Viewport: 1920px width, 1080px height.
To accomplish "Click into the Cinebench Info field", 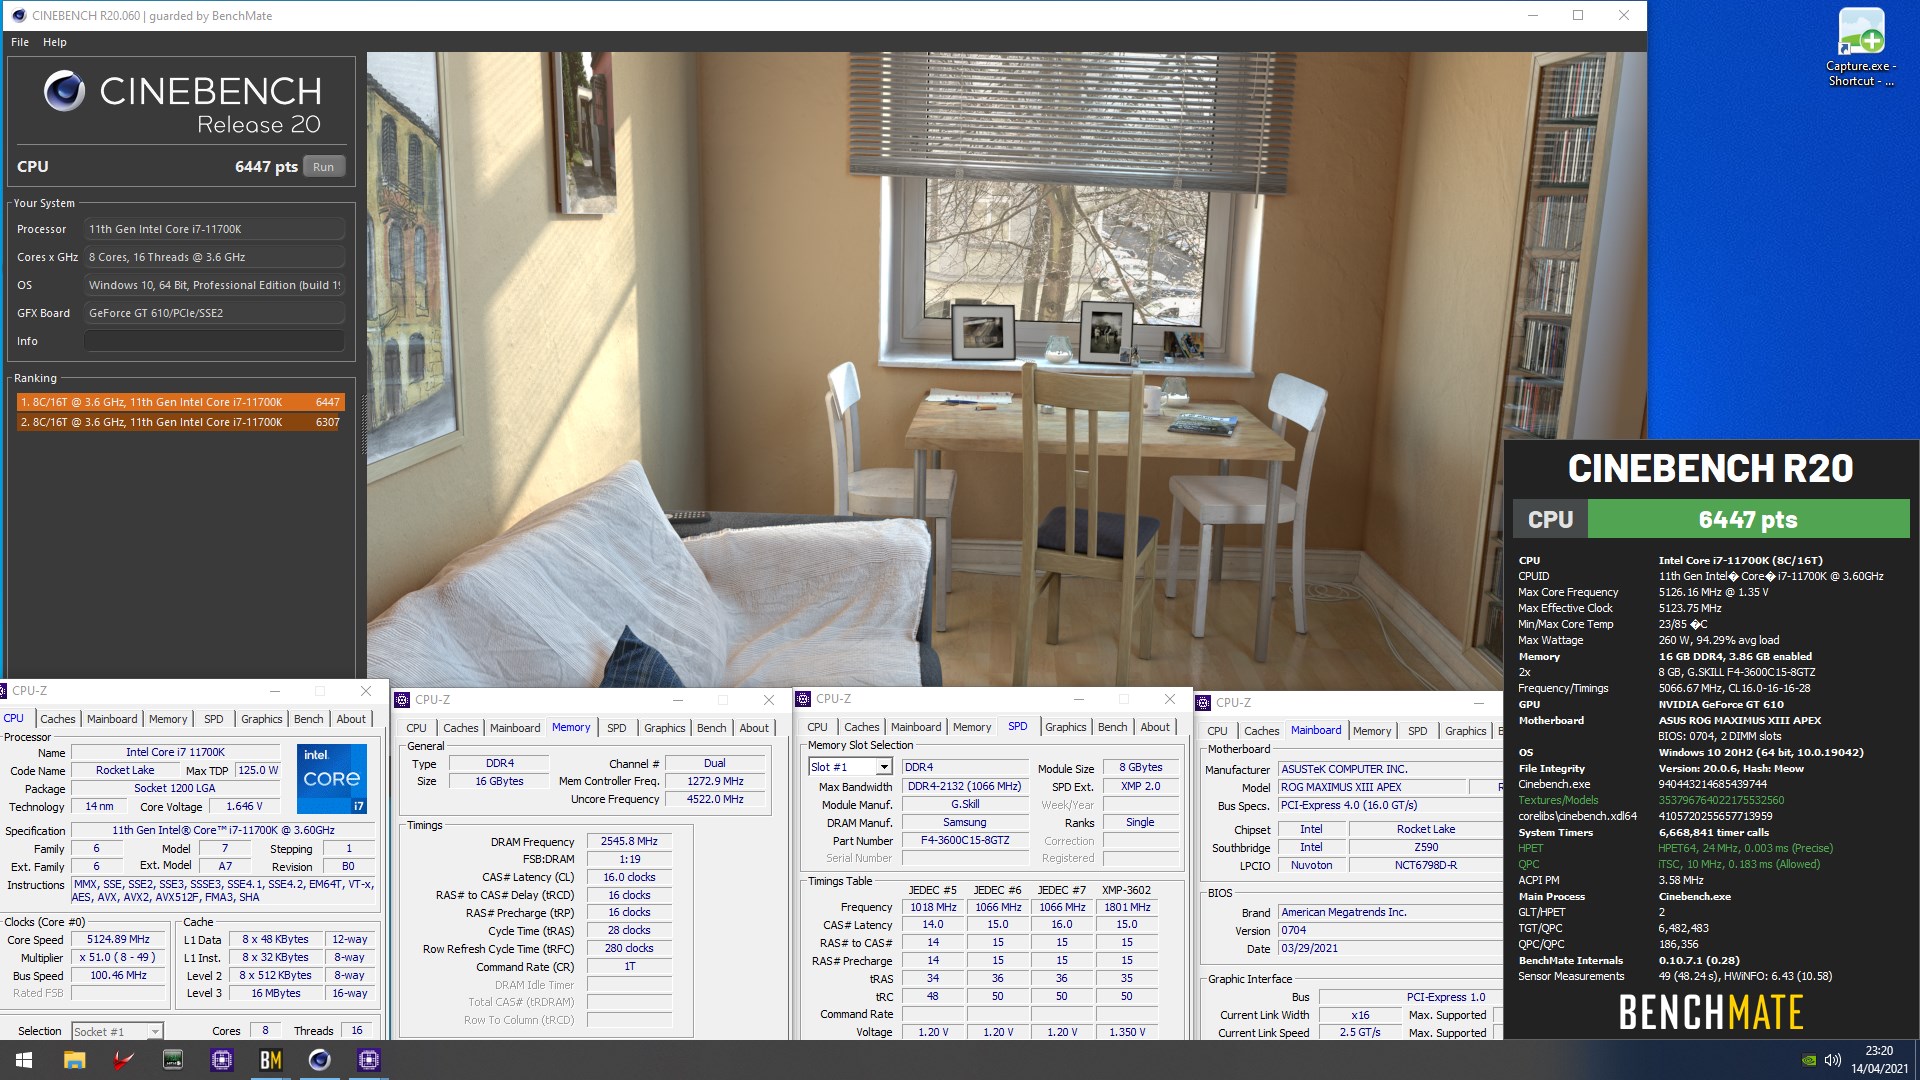I will (x=215, y=341).
